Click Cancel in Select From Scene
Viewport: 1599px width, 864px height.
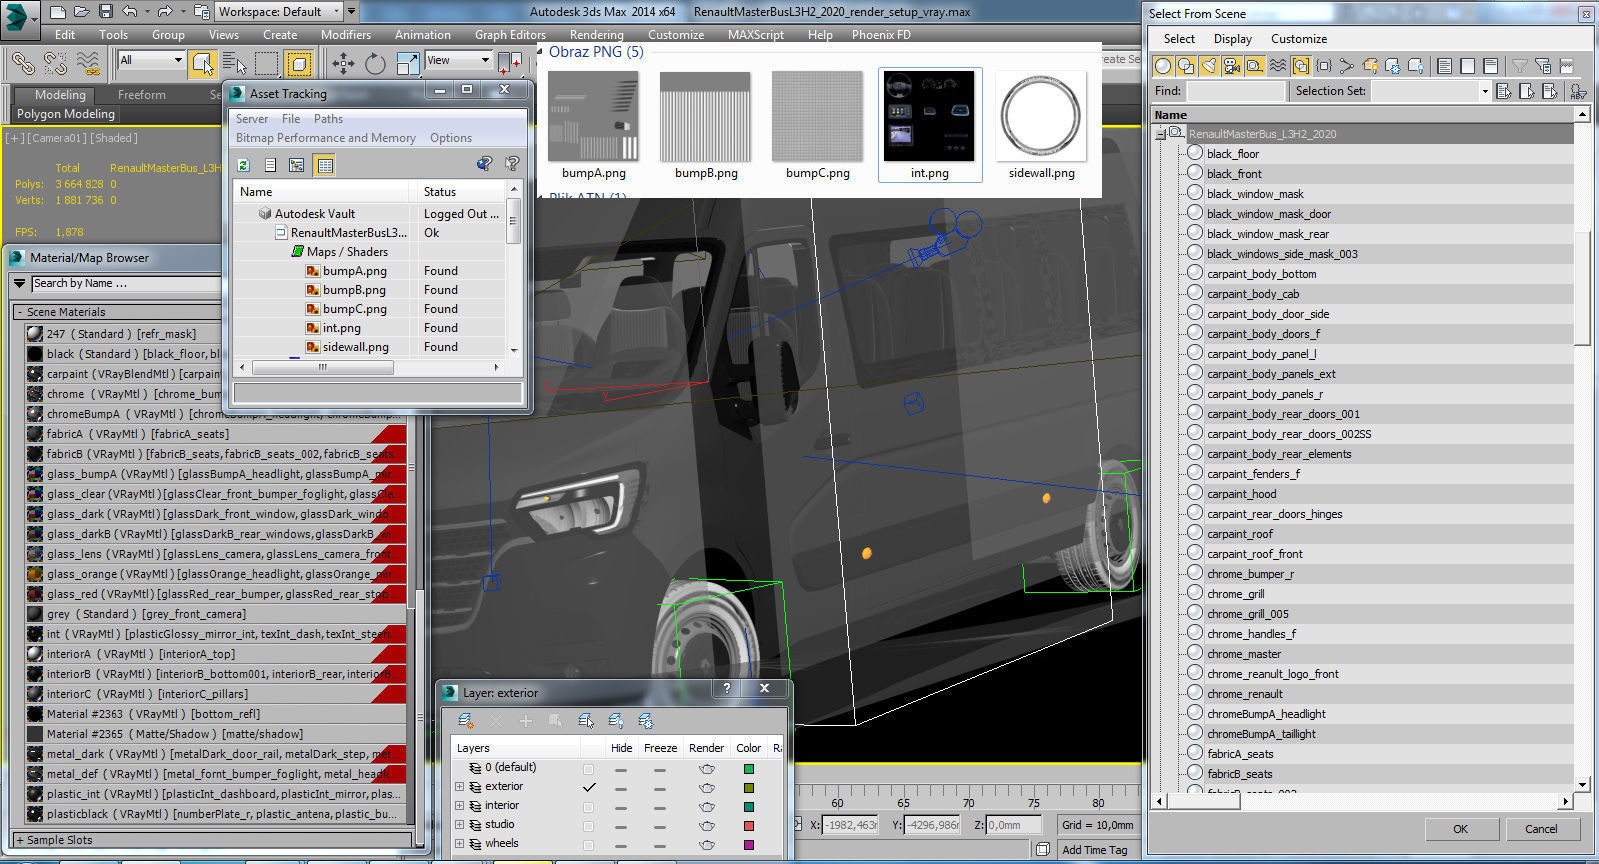point(1541,829)
